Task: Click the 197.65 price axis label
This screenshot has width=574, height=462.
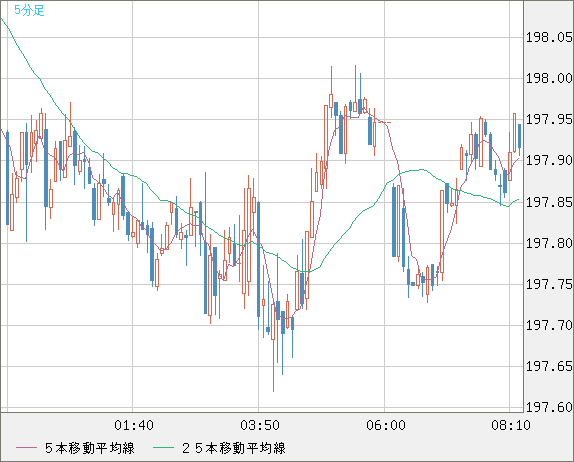Action: click(x=549, y=366)
